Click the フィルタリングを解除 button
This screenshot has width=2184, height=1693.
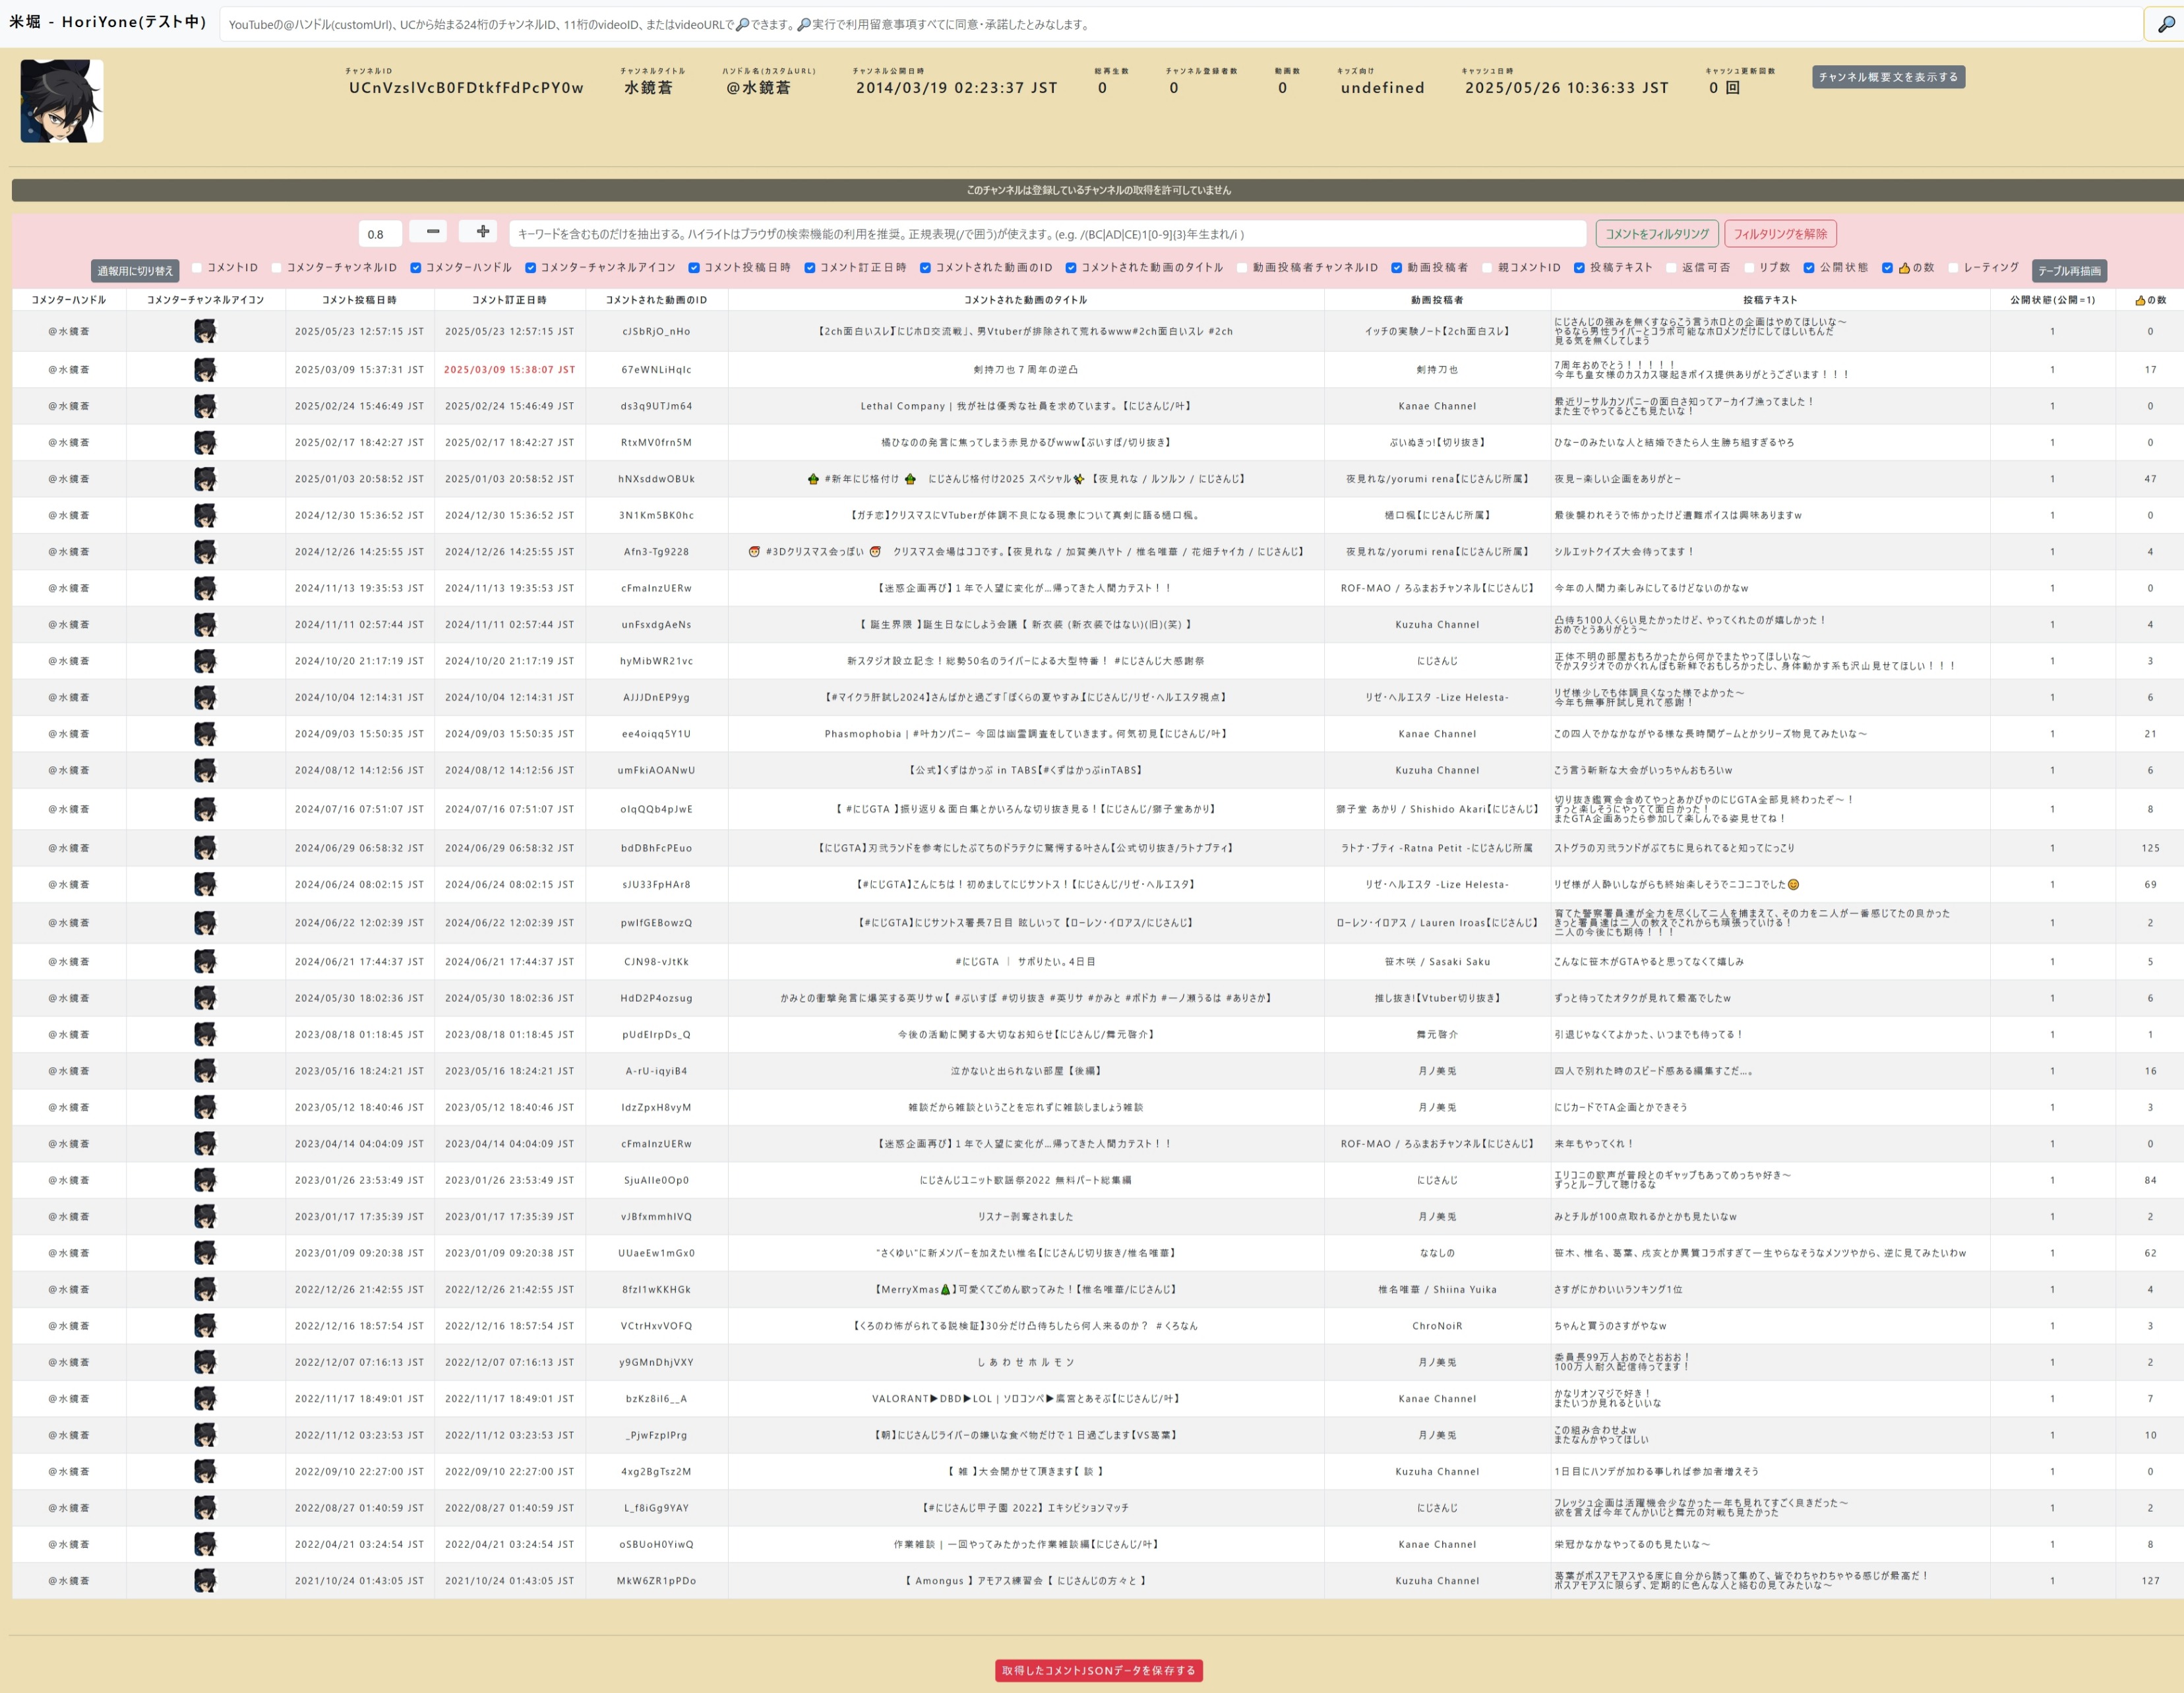click(x=1780, y=234)
